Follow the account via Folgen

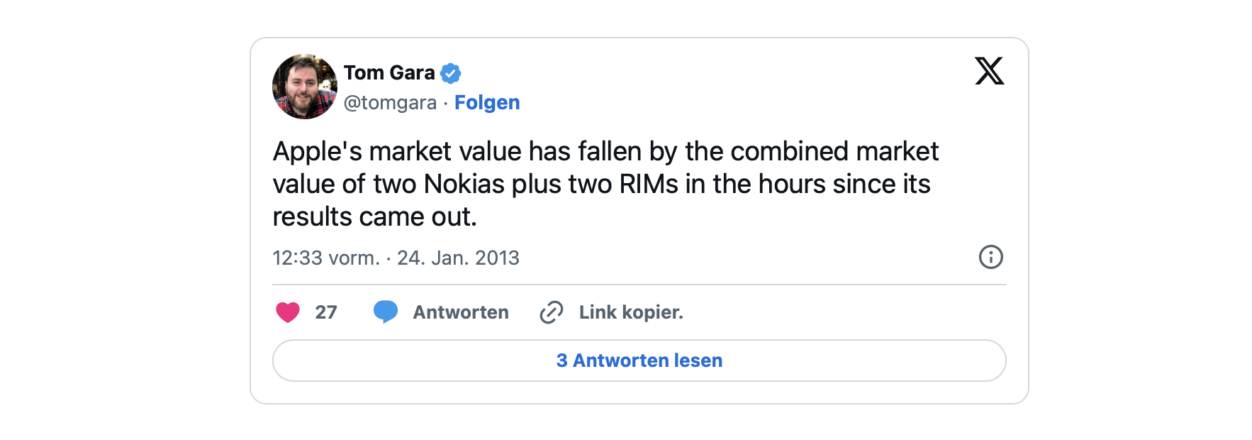tap(487, 103)
